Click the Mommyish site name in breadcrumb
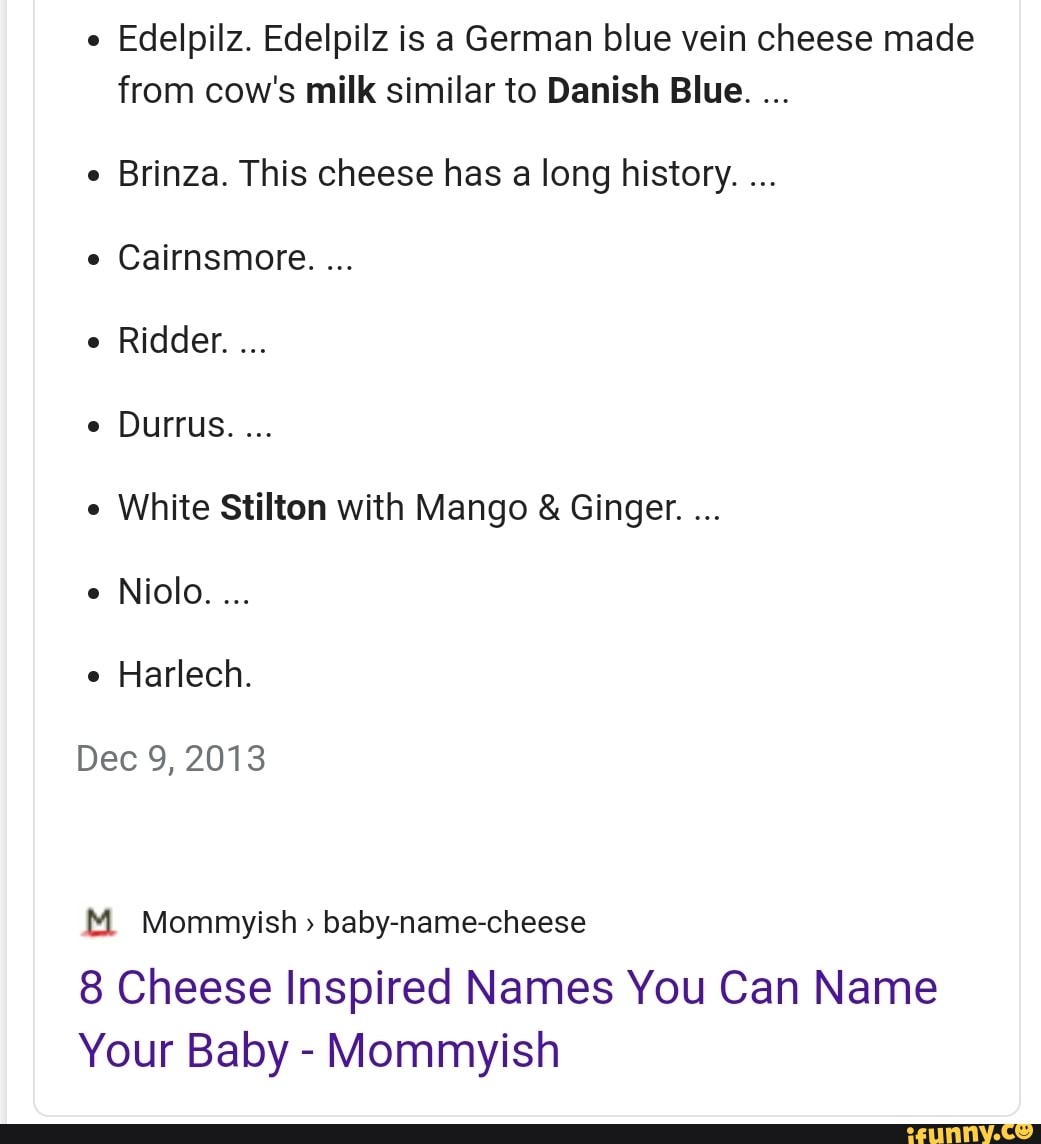 (219, 922)
